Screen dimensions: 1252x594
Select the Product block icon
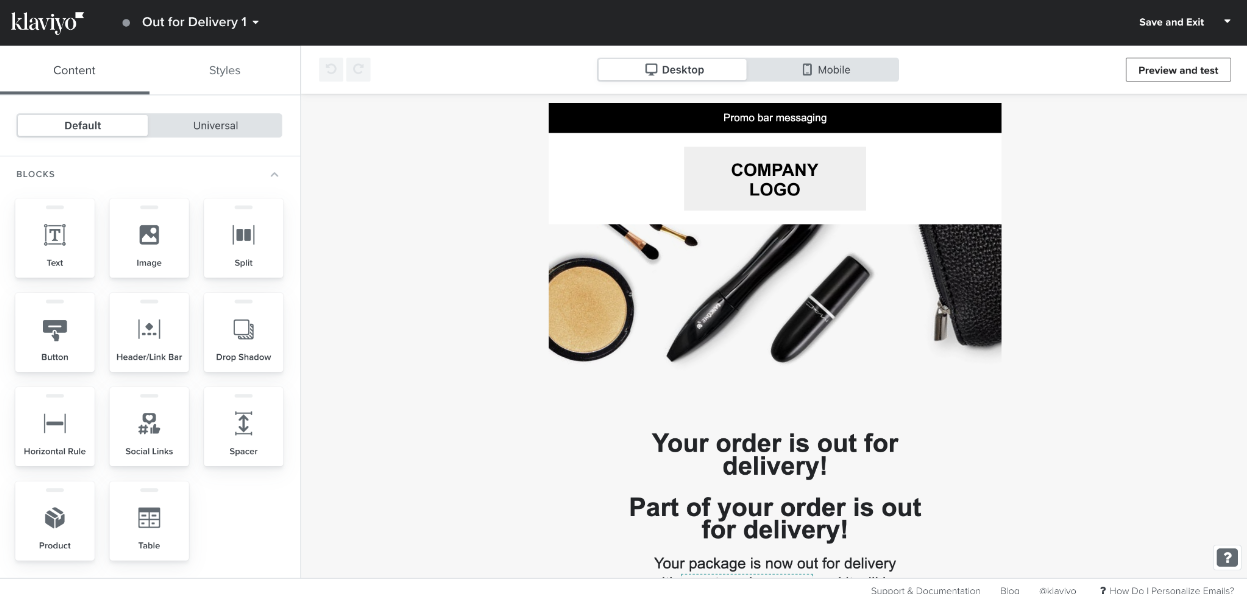click(x=55, y=518)
